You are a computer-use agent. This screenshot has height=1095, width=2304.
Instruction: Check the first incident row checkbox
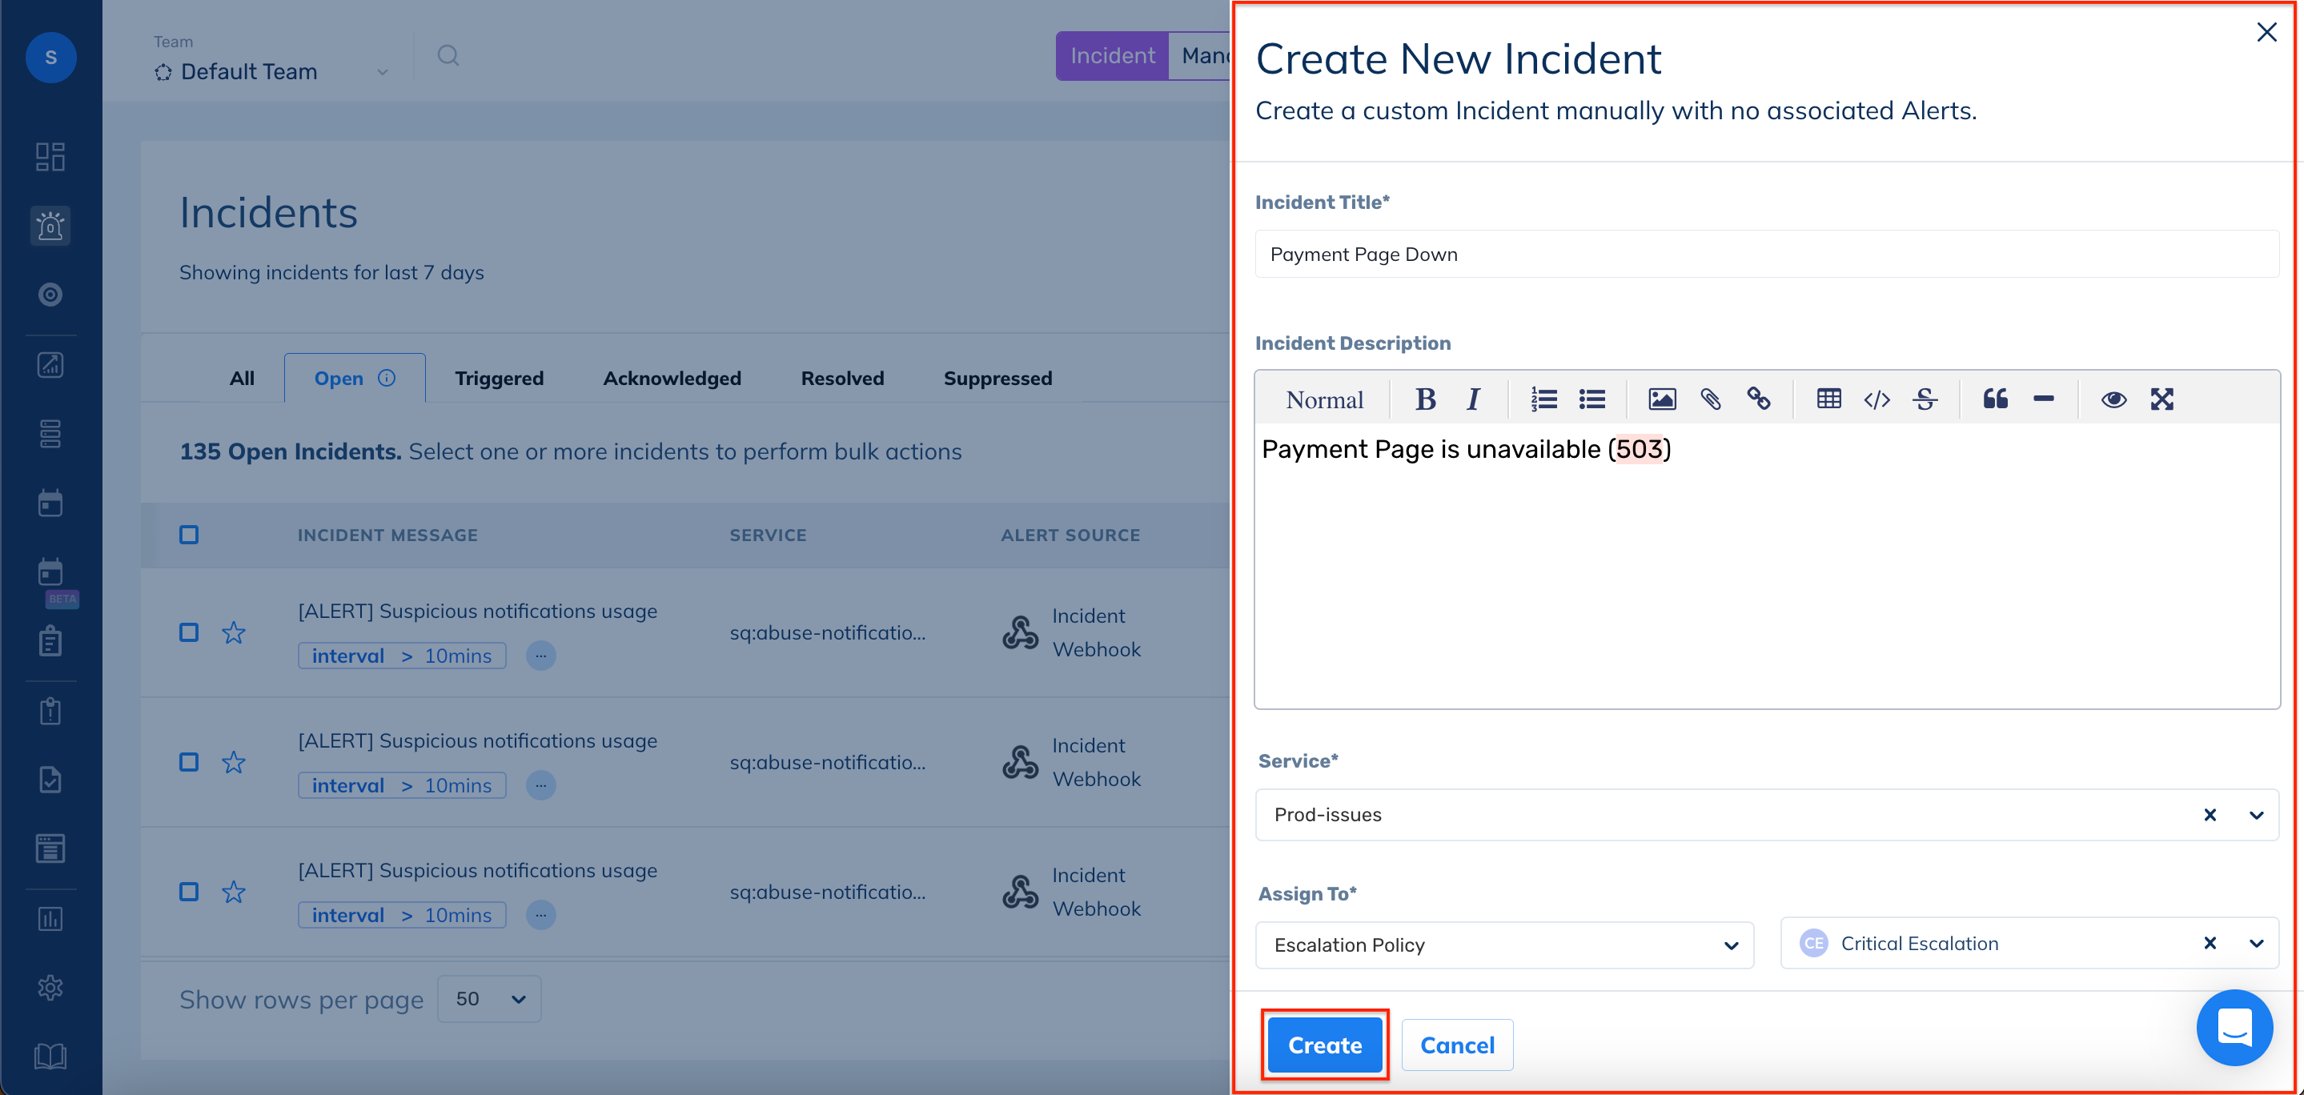click(189, 633)
